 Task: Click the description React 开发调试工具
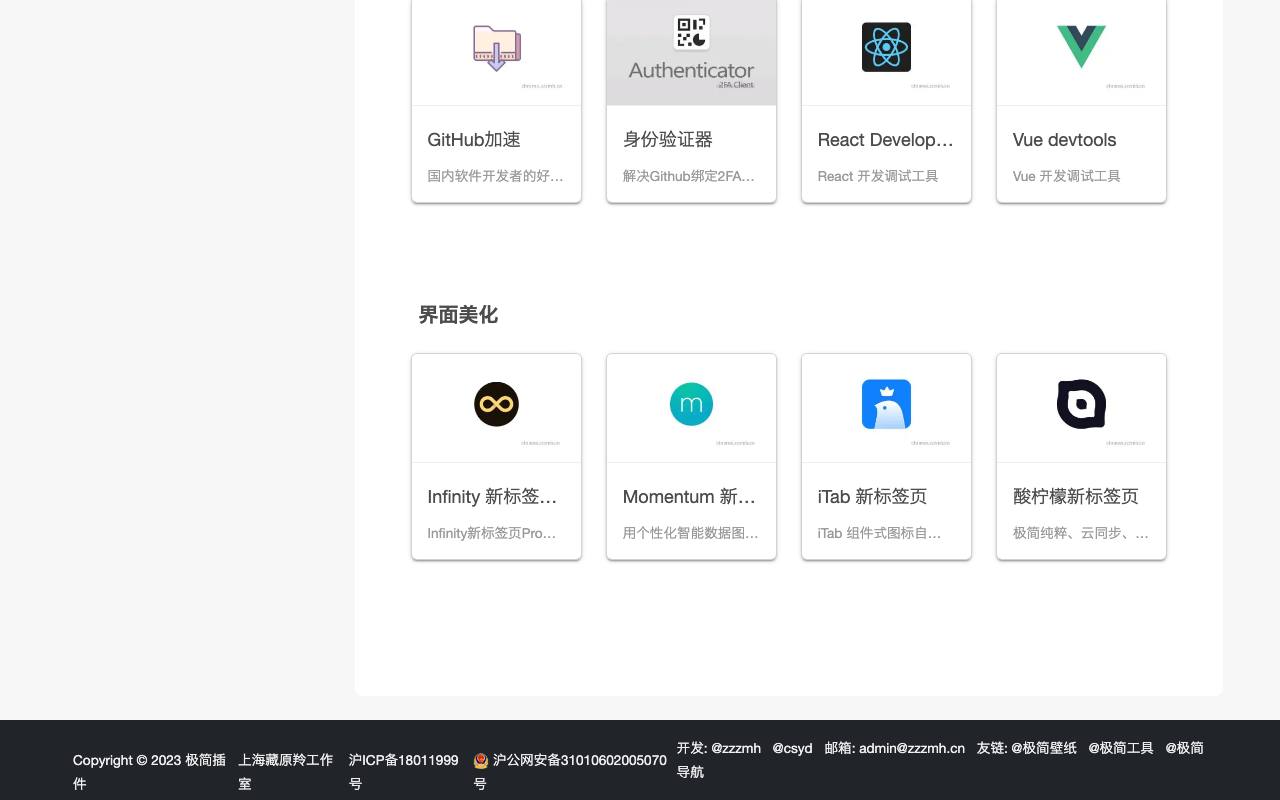click(878, 176)
